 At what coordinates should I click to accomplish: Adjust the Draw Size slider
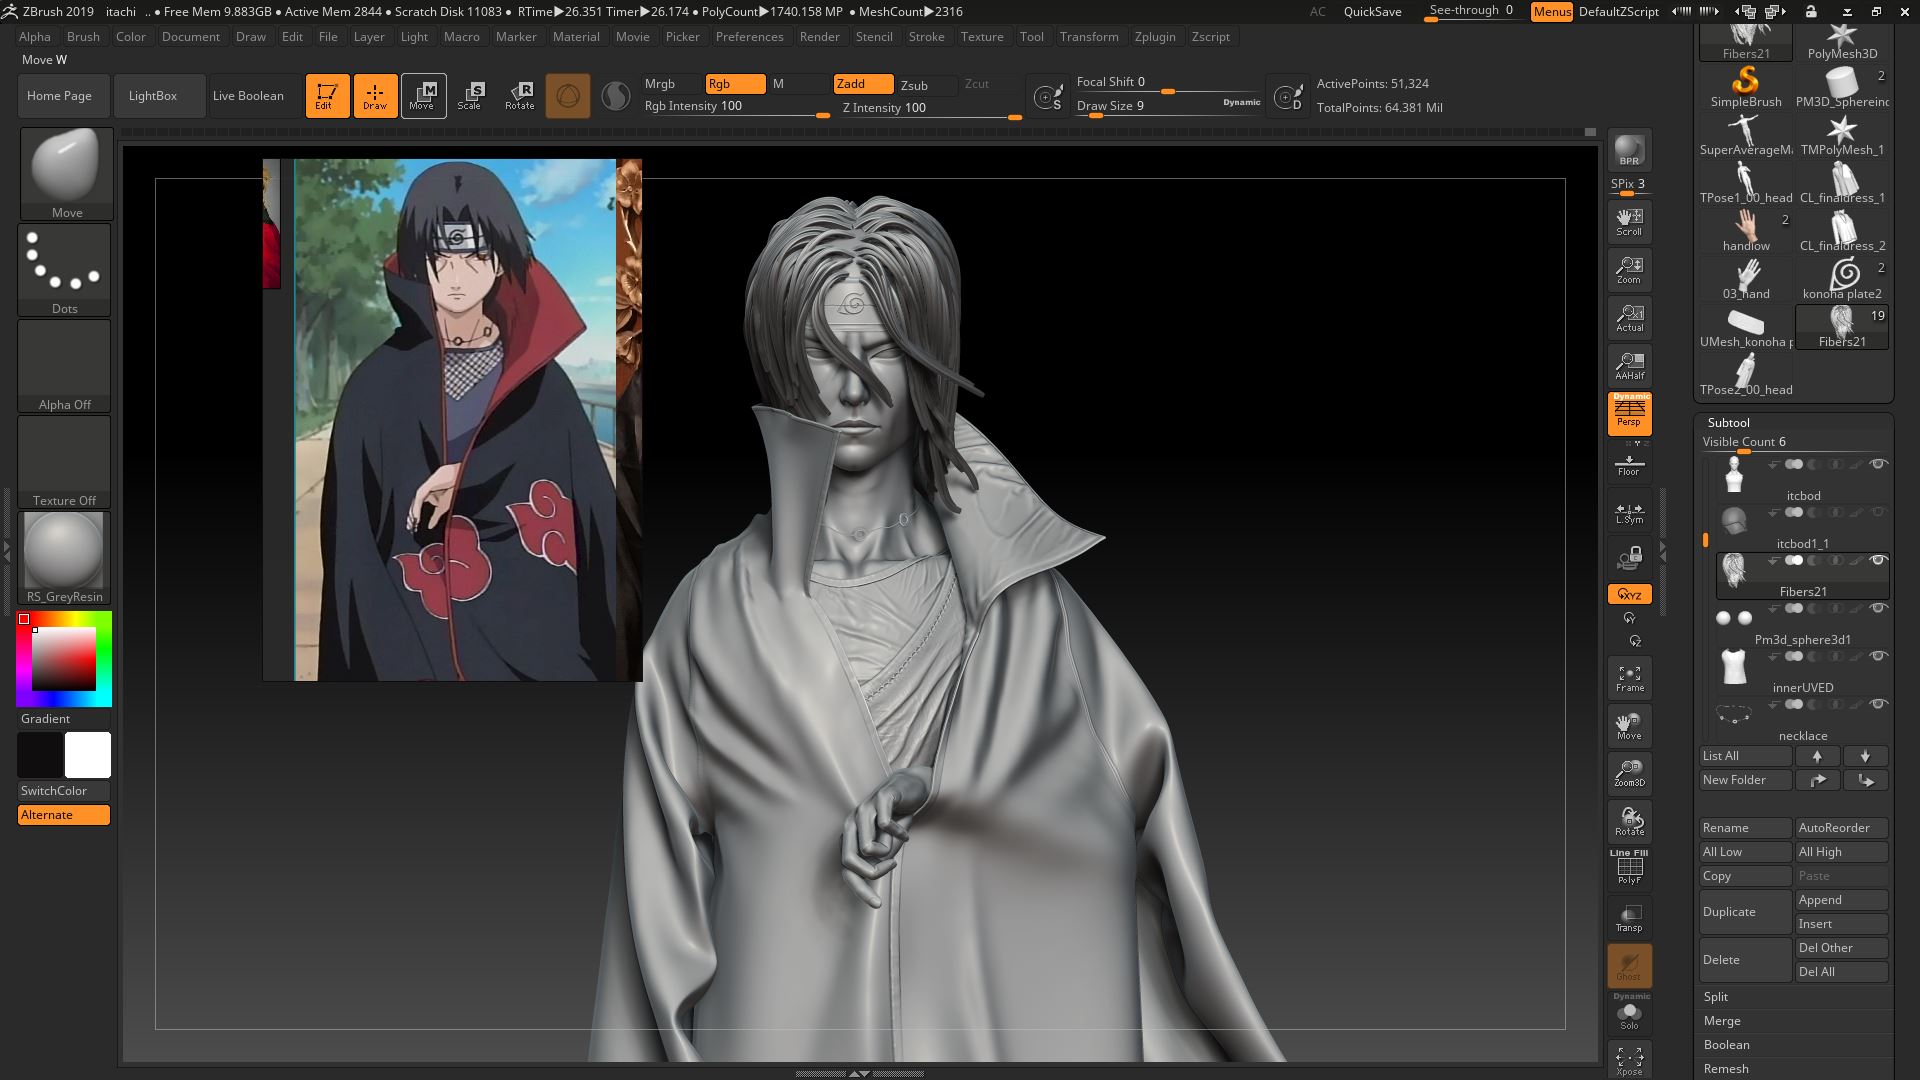(x=1168, y=106)
